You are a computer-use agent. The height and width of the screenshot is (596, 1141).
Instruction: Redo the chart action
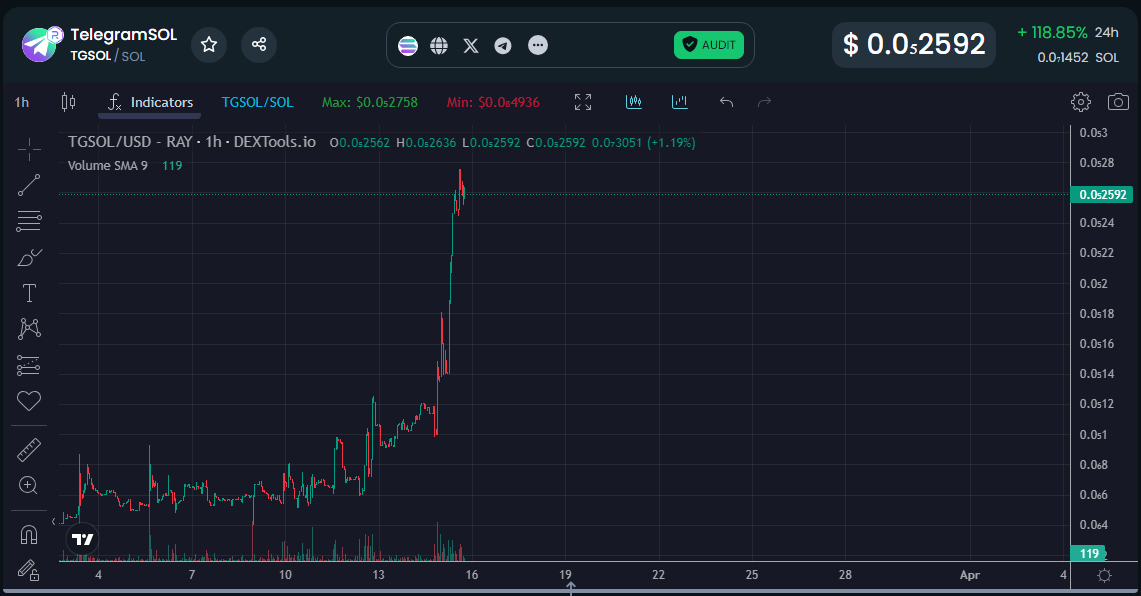(764, 102)
